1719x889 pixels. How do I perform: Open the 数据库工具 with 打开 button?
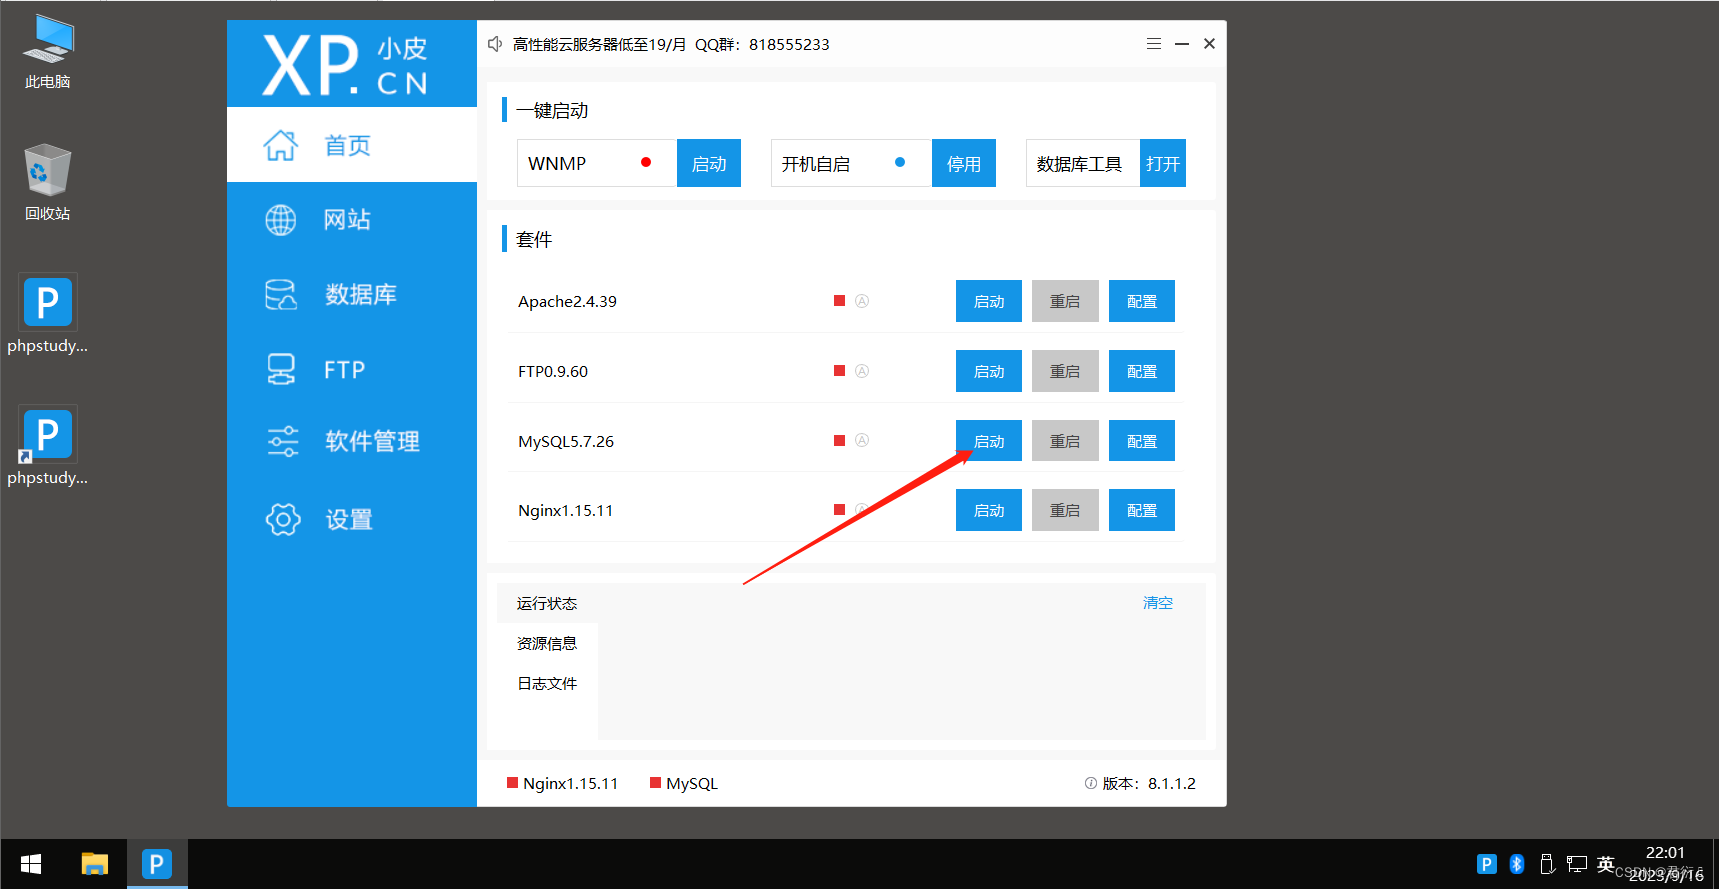click(1163, 163)
